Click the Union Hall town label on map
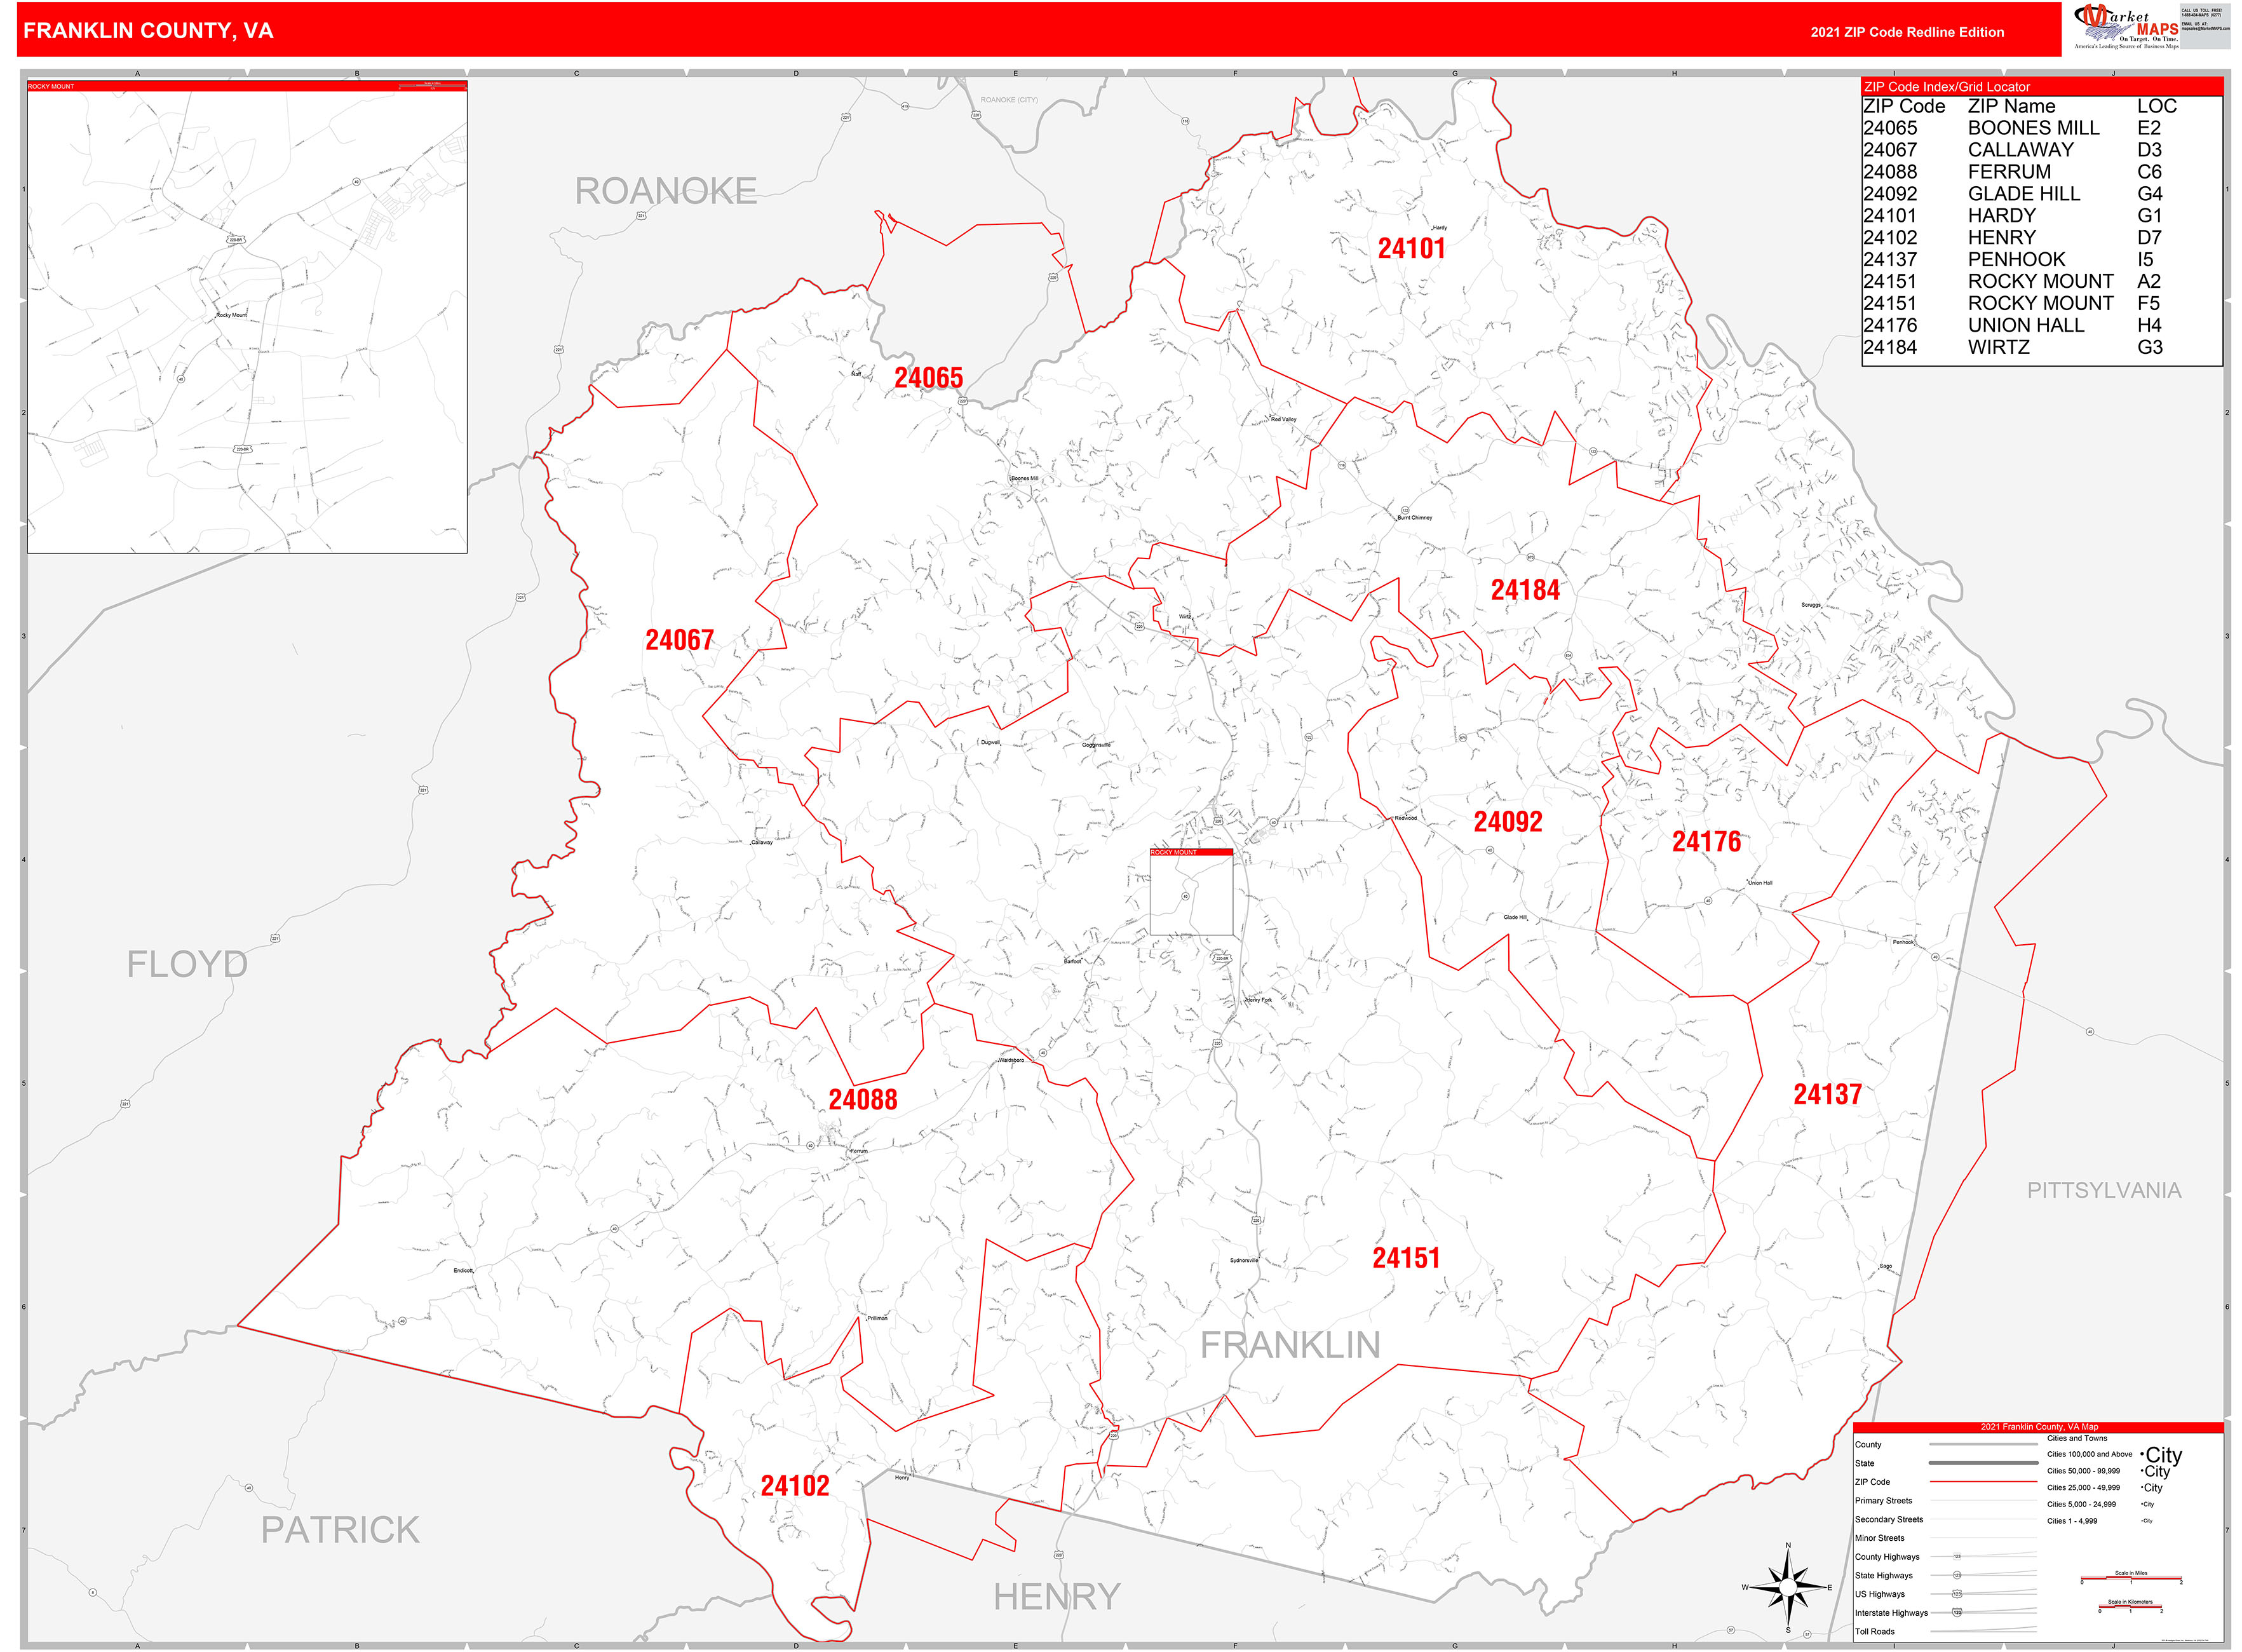This screenshot has height=1652, width=2242. pos(1760,883)
